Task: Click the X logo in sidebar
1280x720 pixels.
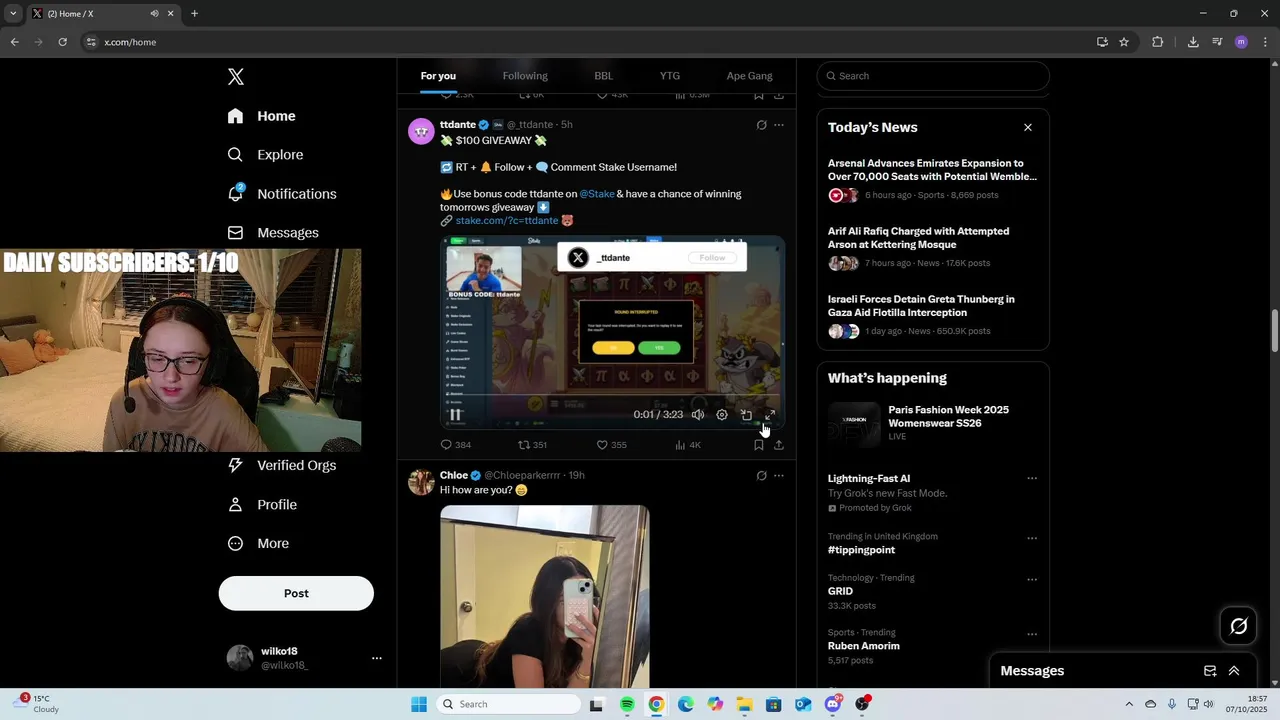Action: tap(236, 77)
